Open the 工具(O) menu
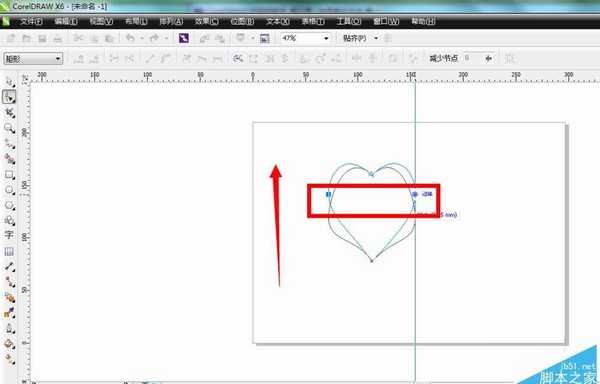The image size is (600, 384). [349, 21]
